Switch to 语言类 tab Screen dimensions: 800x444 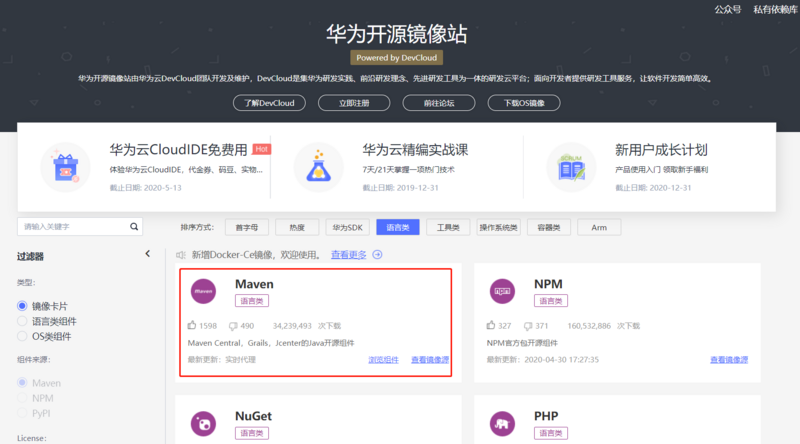[398, 227]
